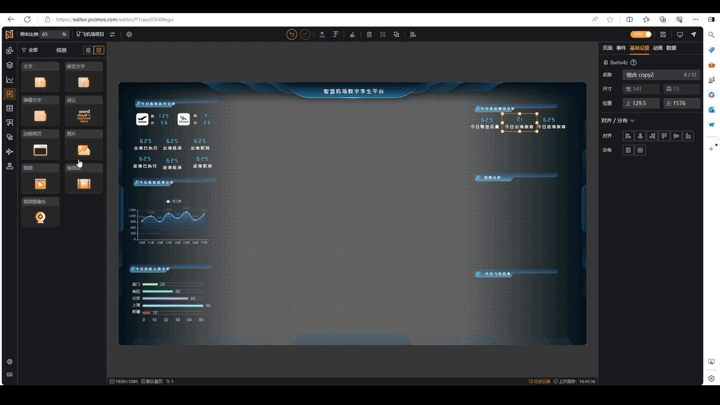Open the monitor preview icon at top right
The height and width of the screenshot is (405, 720).
680,34
